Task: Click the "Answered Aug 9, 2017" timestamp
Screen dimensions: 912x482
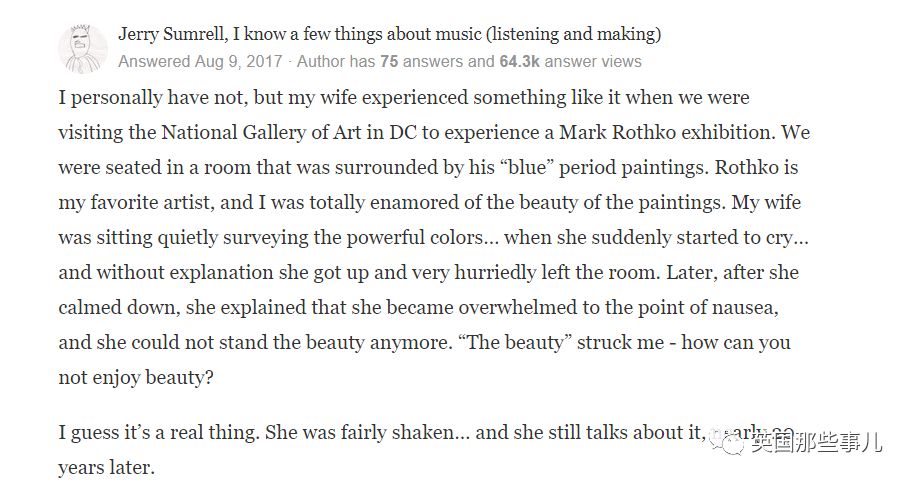Action: 200,61
